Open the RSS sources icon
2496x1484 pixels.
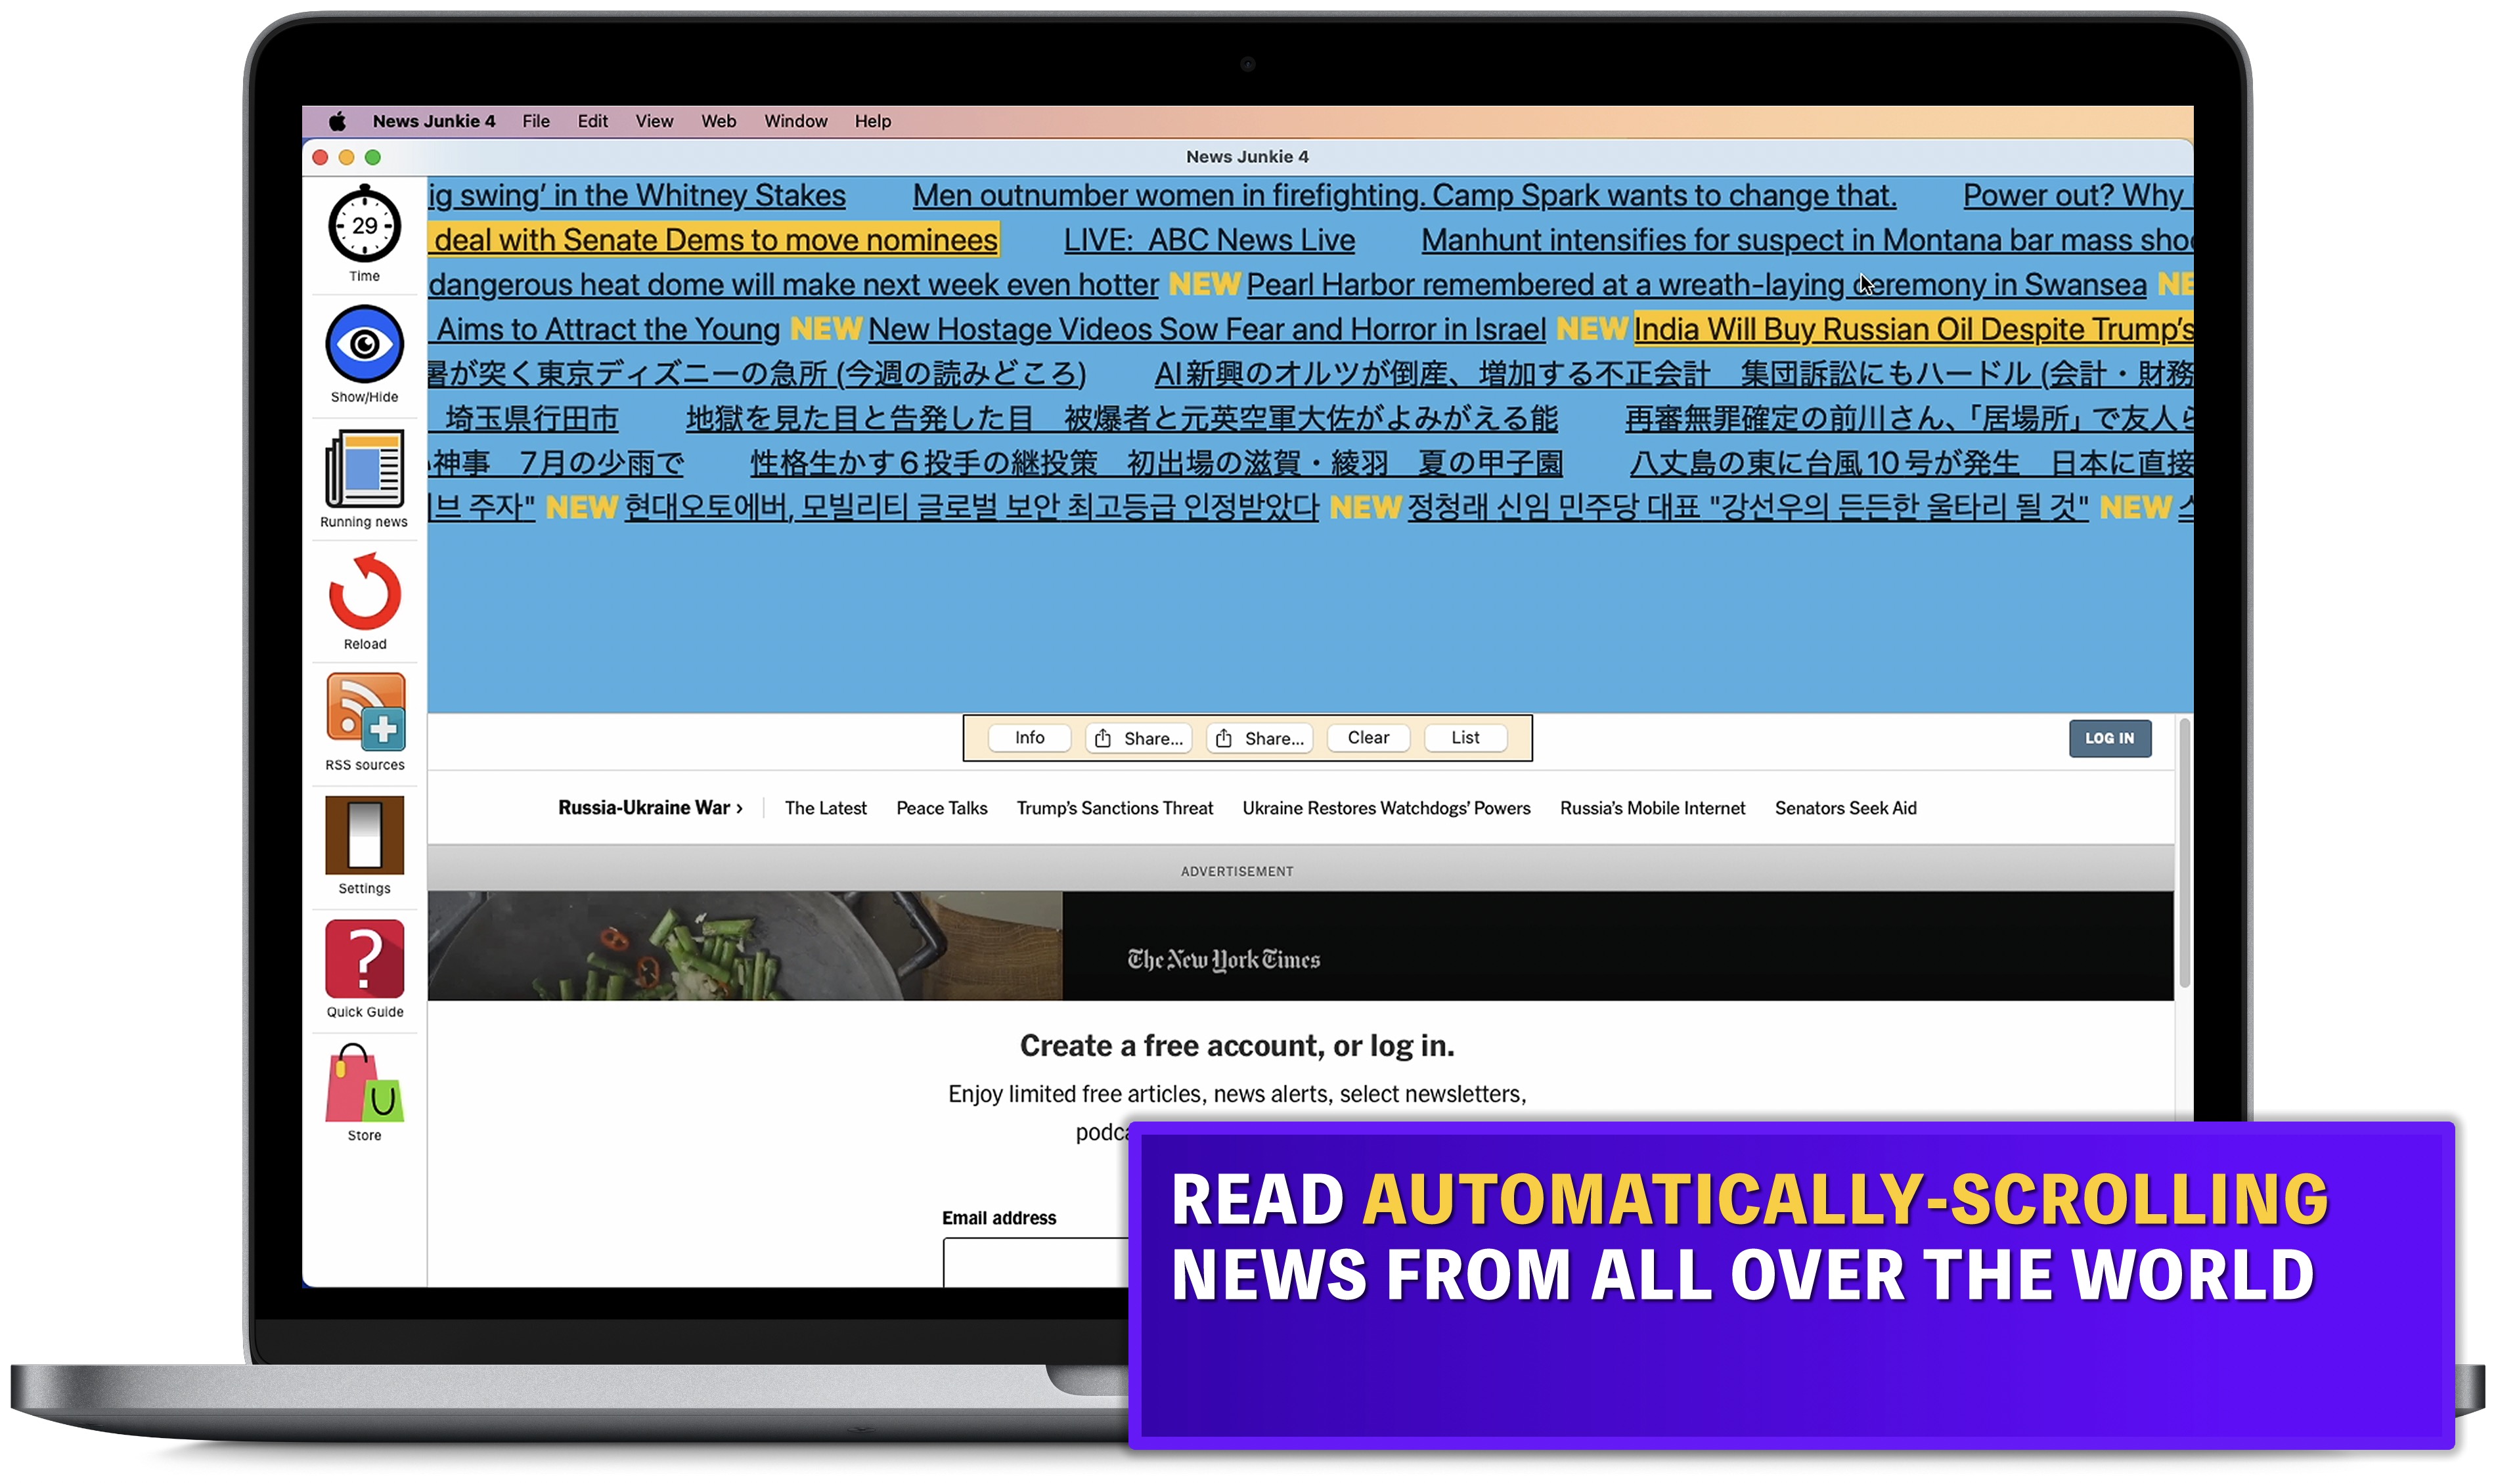(364, 712)
